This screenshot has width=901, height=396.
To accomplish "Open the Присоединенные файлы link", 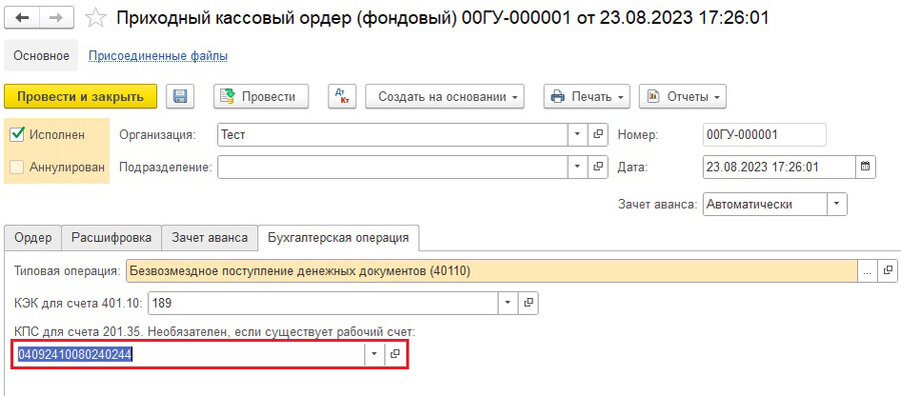I will pos(157,56).
